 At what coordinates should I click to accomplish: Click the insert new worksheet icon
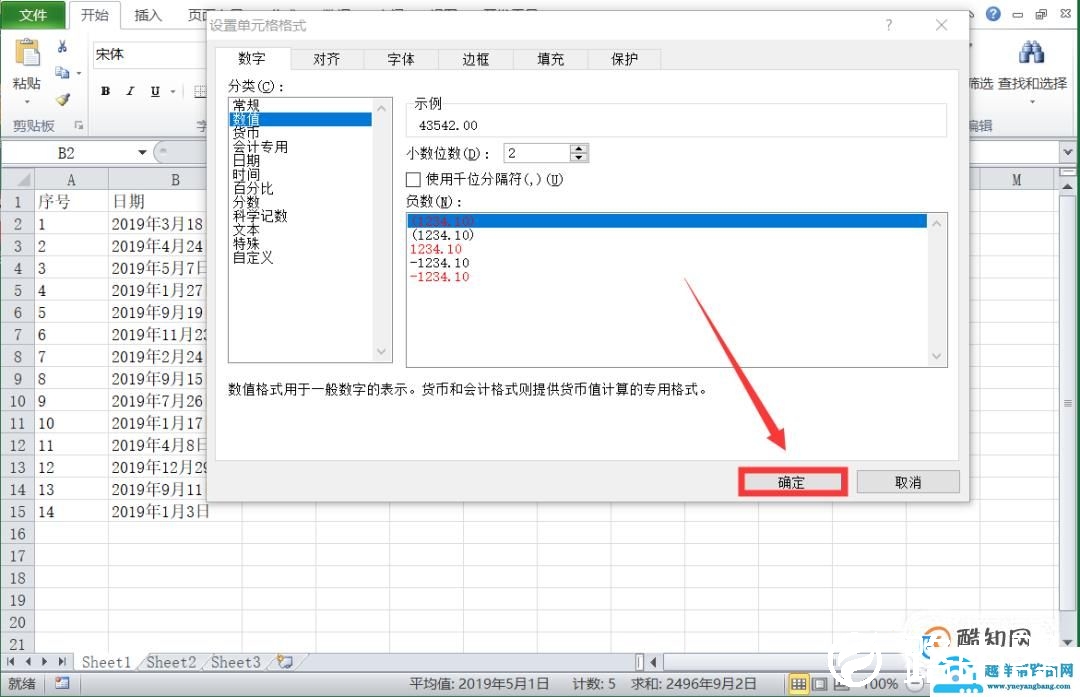pyautogui.click(x=284, y=662)
